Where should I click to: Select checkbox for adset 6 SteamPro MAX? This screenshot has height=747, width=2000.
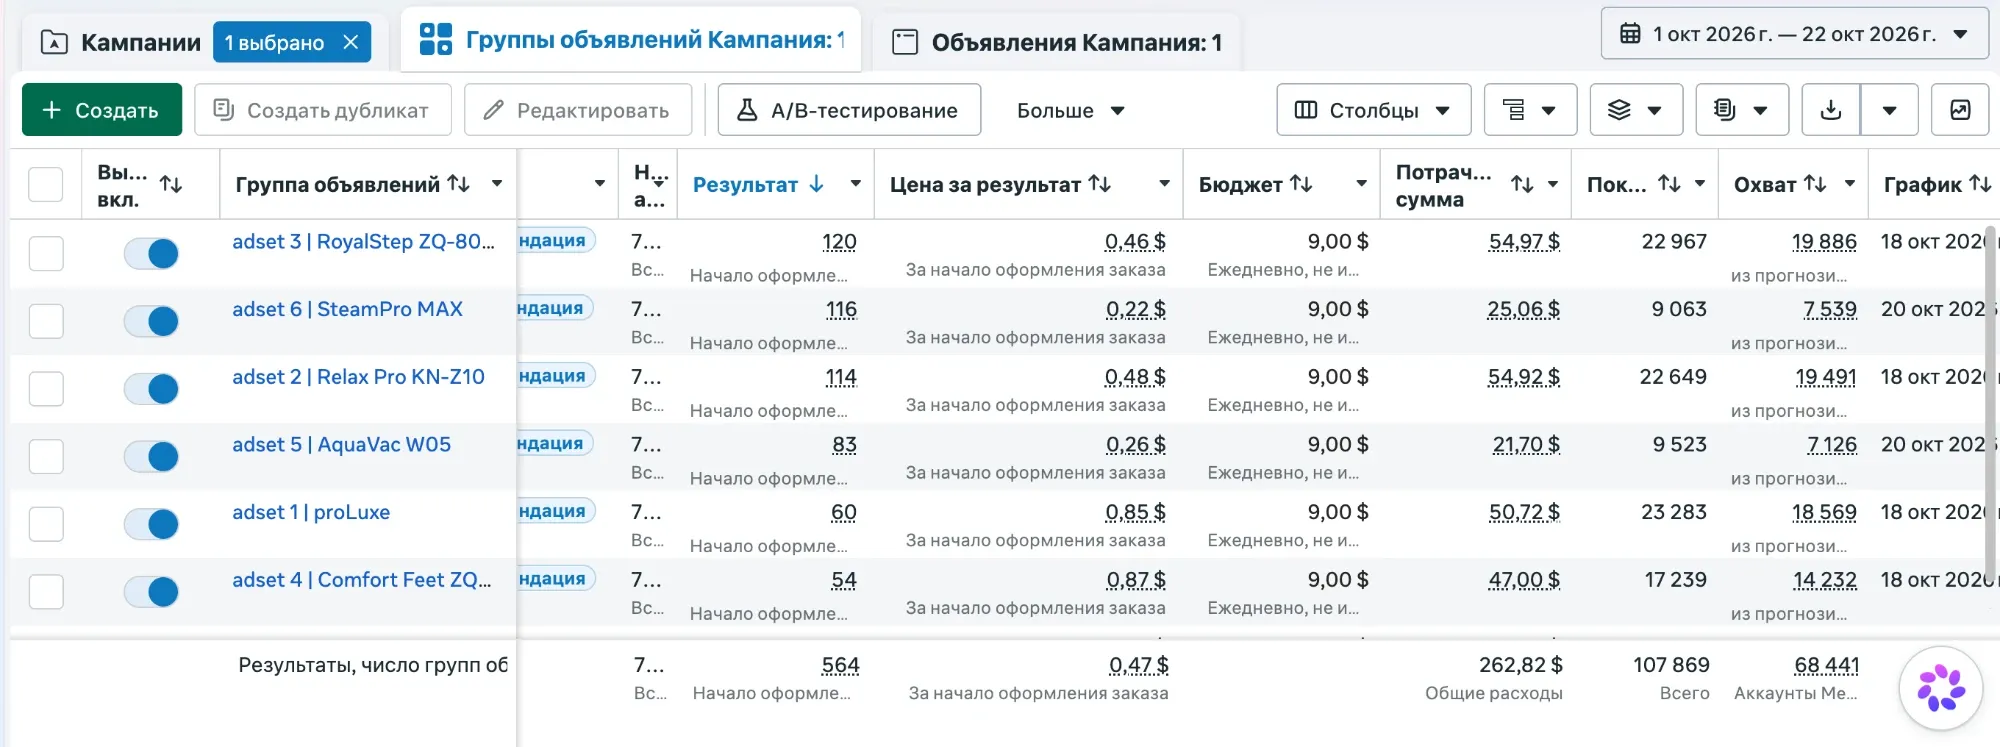46,321
